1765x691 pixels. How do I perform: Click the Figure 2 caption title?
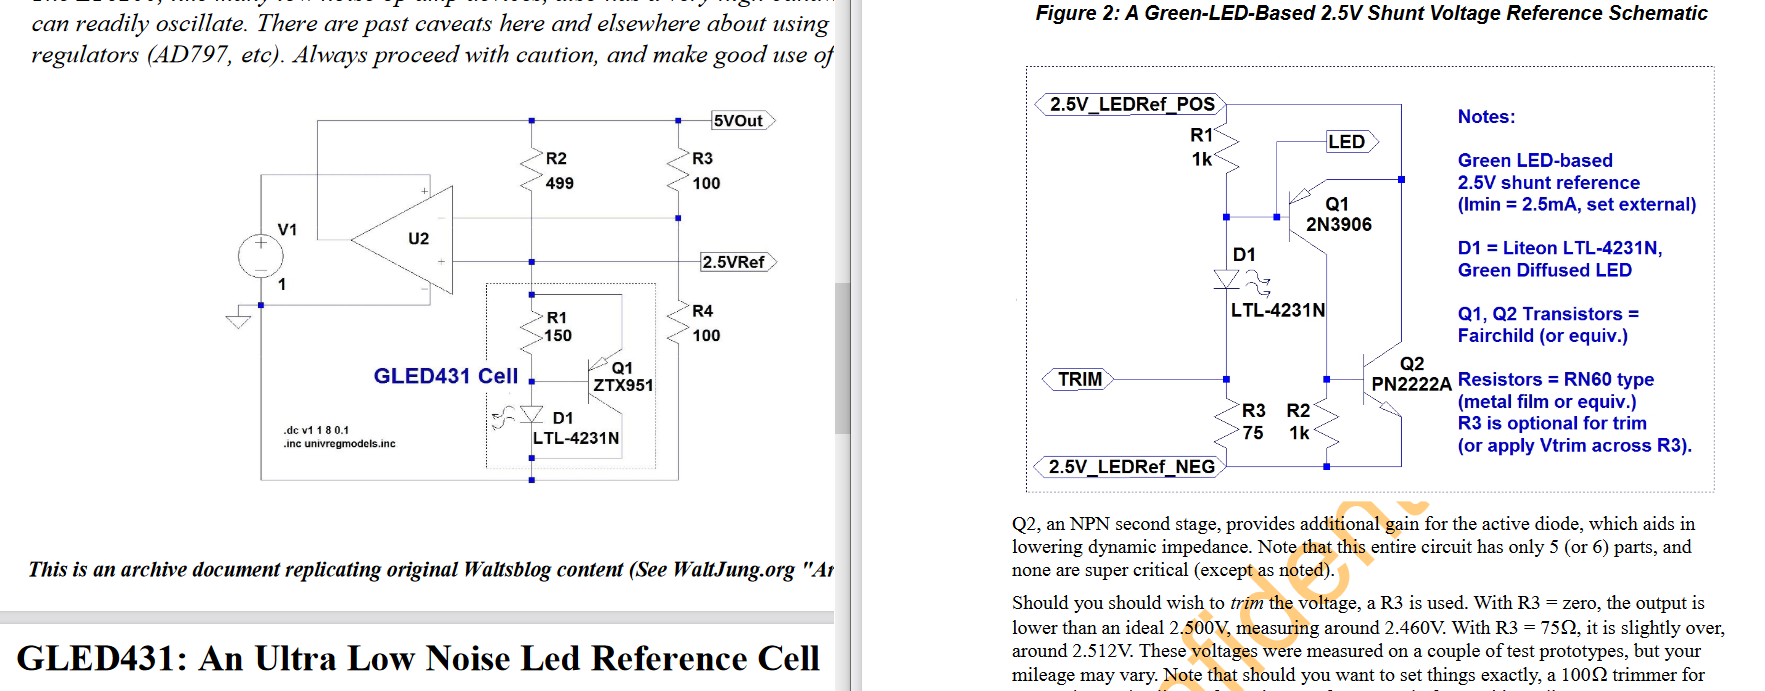click(1372, 13)
